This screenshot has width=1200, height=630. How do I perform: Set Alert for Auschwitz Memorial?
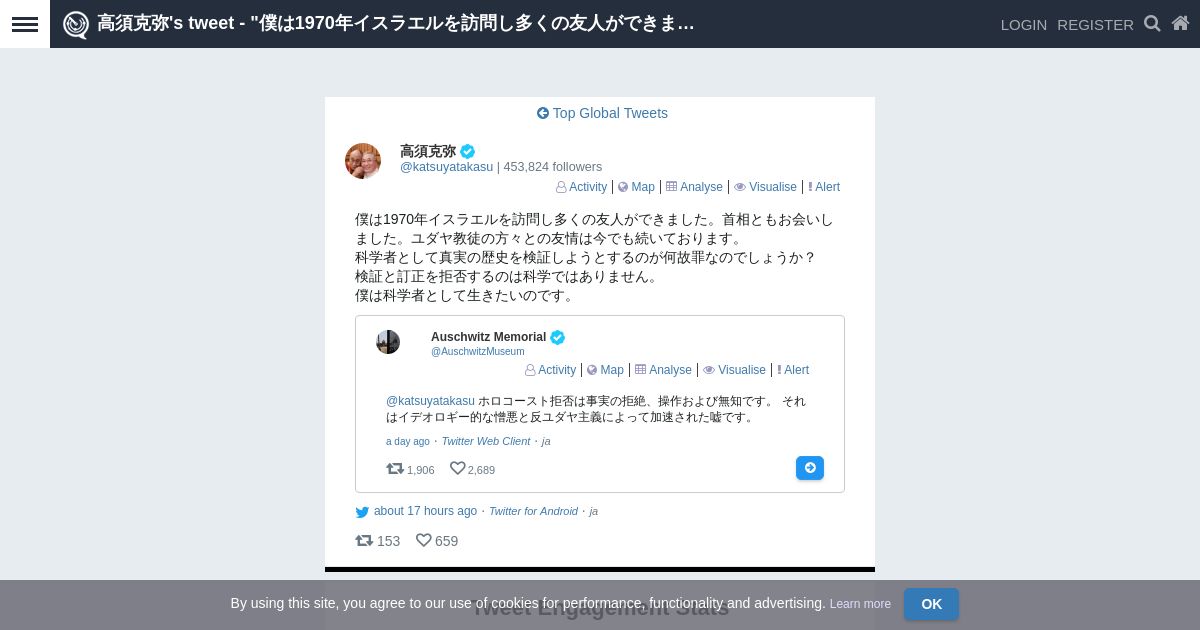[x=793, y=370]
